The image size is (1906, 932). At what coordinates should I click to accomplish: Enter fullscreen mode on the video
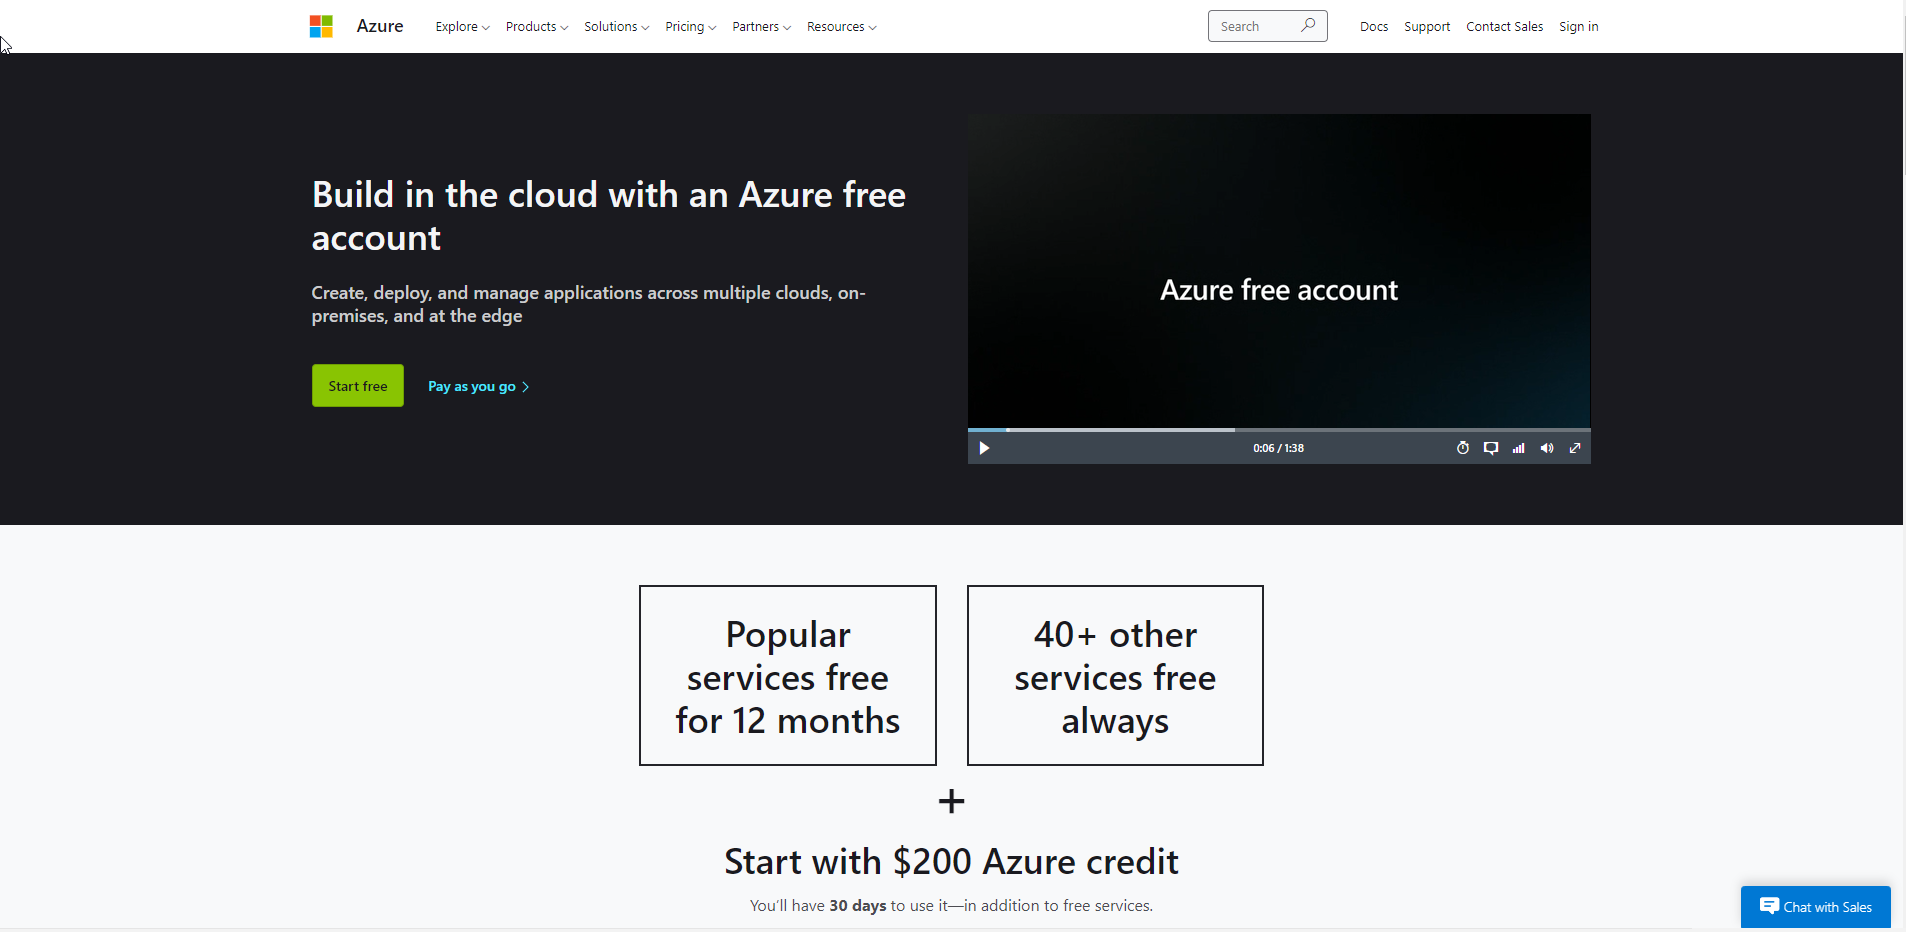coord(1576,448)
